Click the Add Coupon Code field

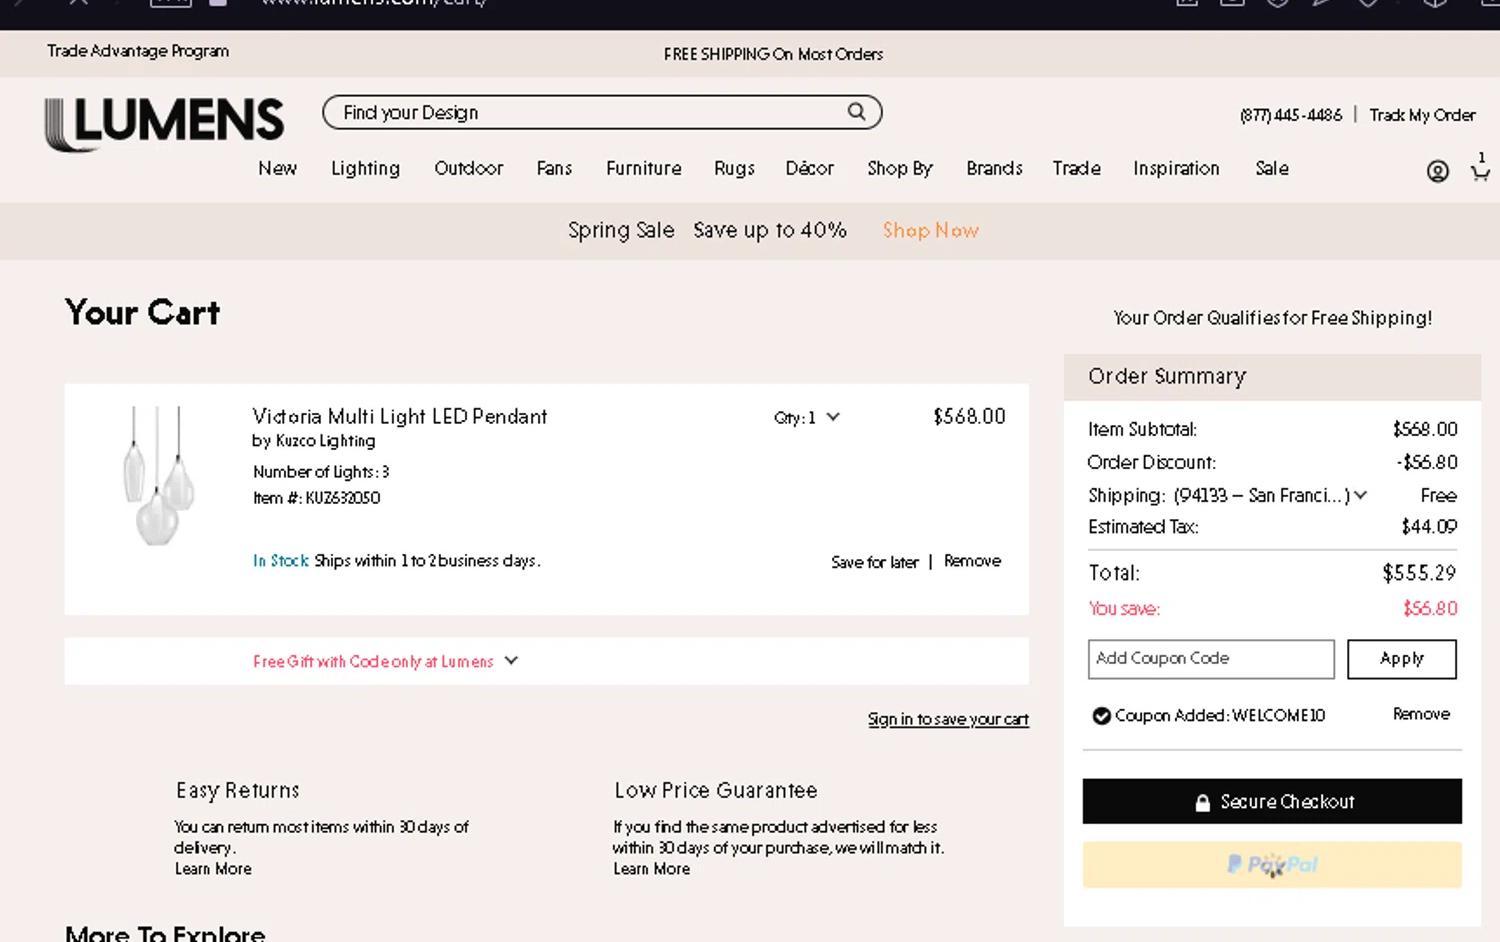1211,659
